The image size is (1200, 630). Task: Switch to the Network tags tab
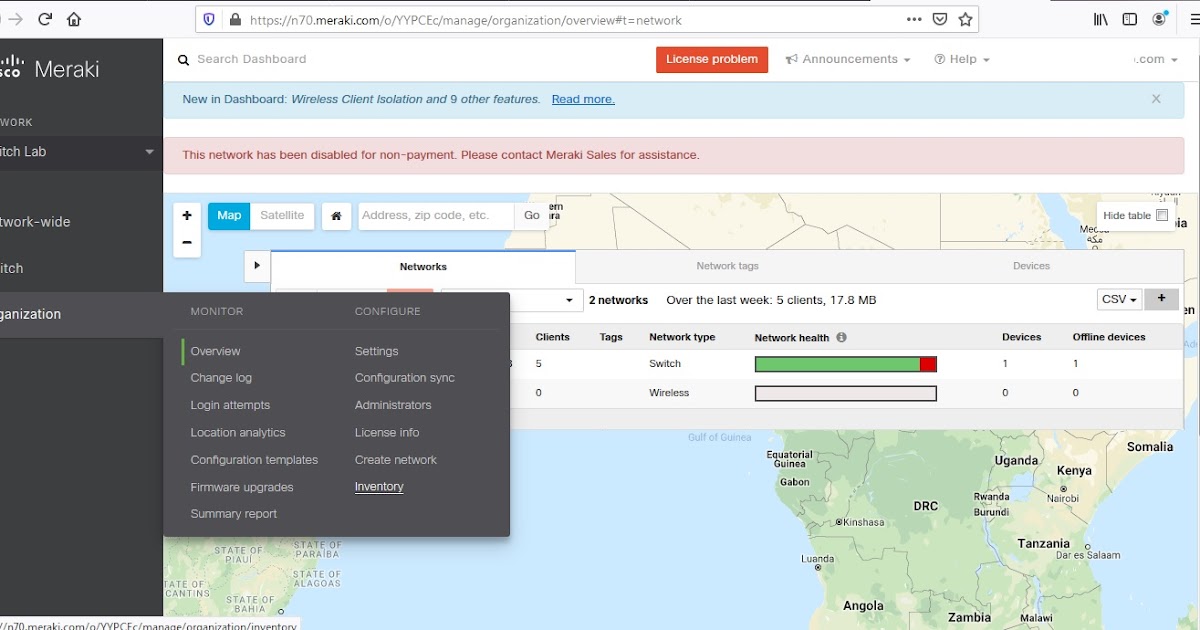[x=726, y=266]
